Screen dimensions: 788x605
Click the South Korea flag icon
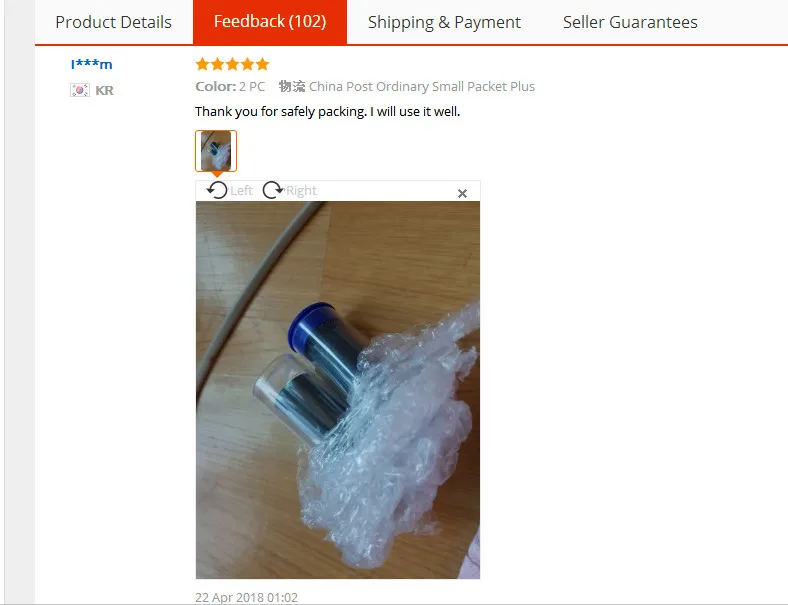[x=80, y=90]
